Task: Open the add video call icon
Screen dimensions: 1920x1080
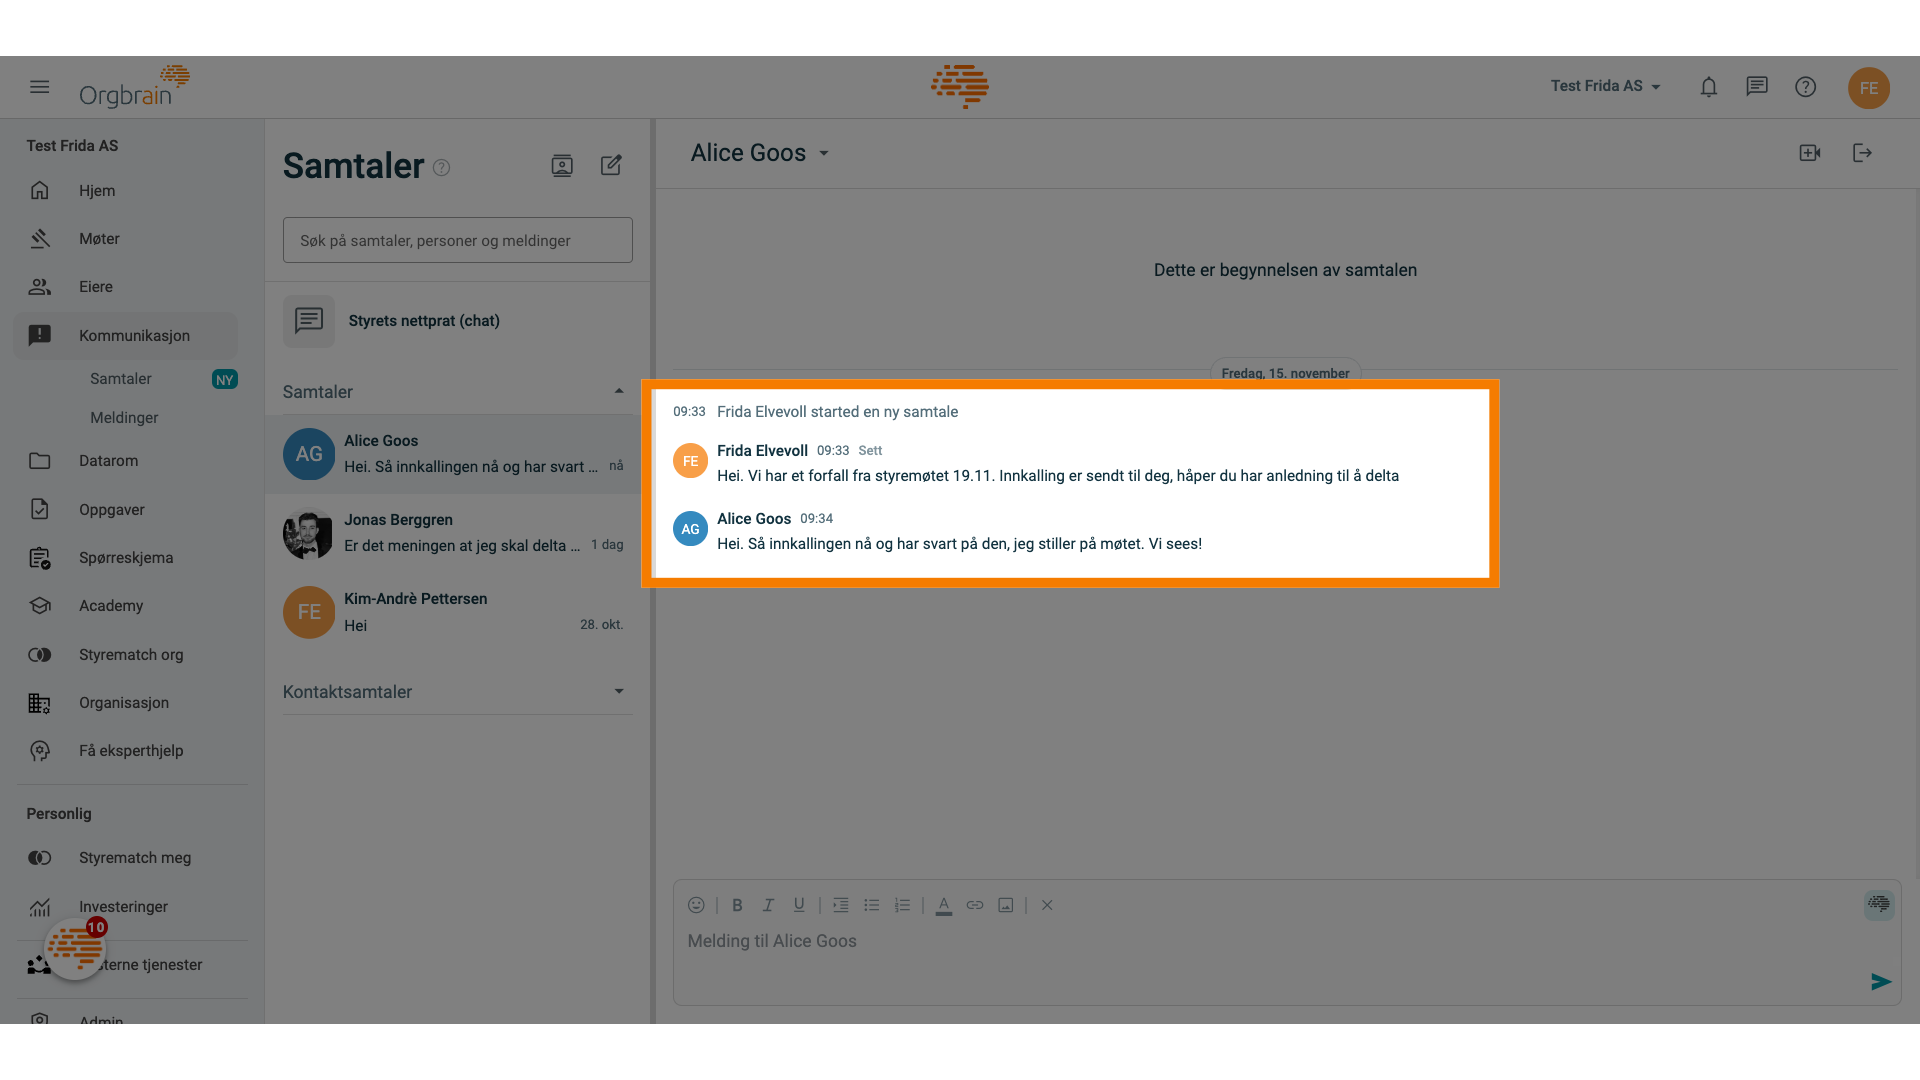Action: (1809, 152)
